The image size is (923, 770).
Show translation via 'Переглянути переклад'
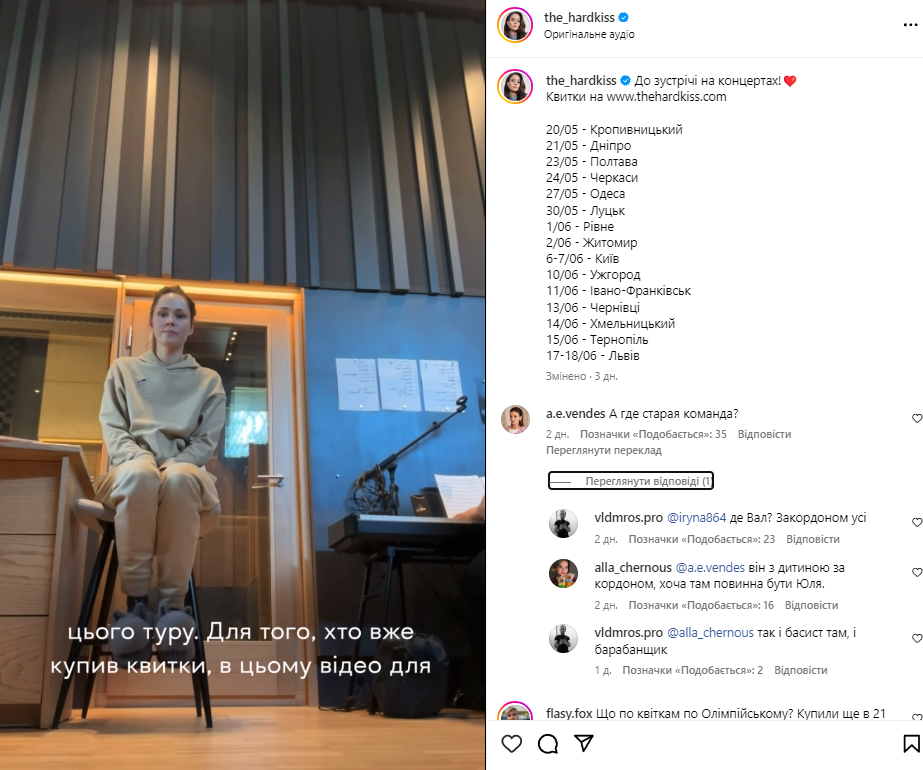[x=603, y=450]
